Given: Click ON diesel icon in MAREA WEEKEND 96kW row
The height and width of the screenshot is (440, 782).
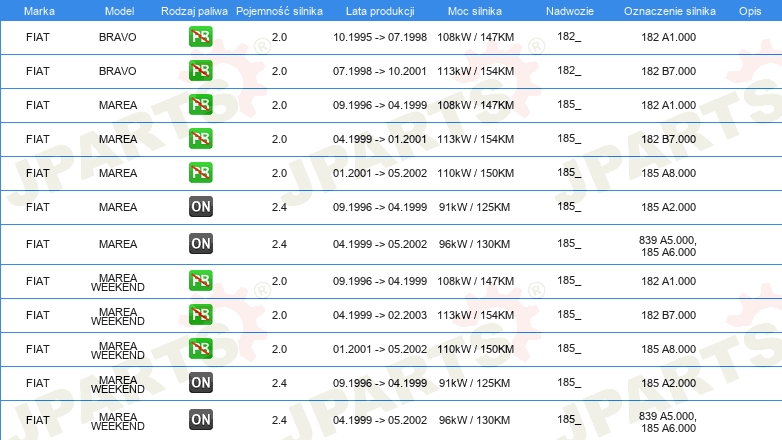Looking at the screenshot, I should [200, 420].
